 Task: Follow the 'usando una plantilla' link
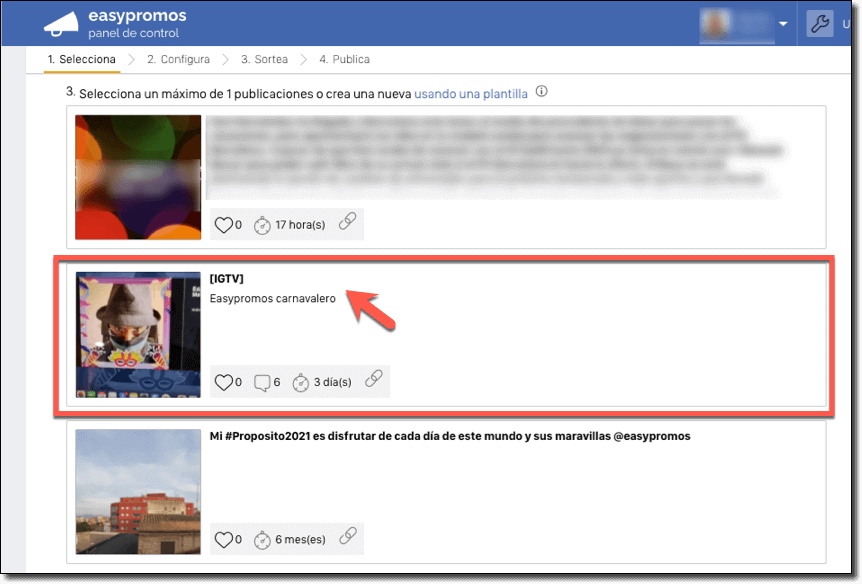click(x=471, y=93)
